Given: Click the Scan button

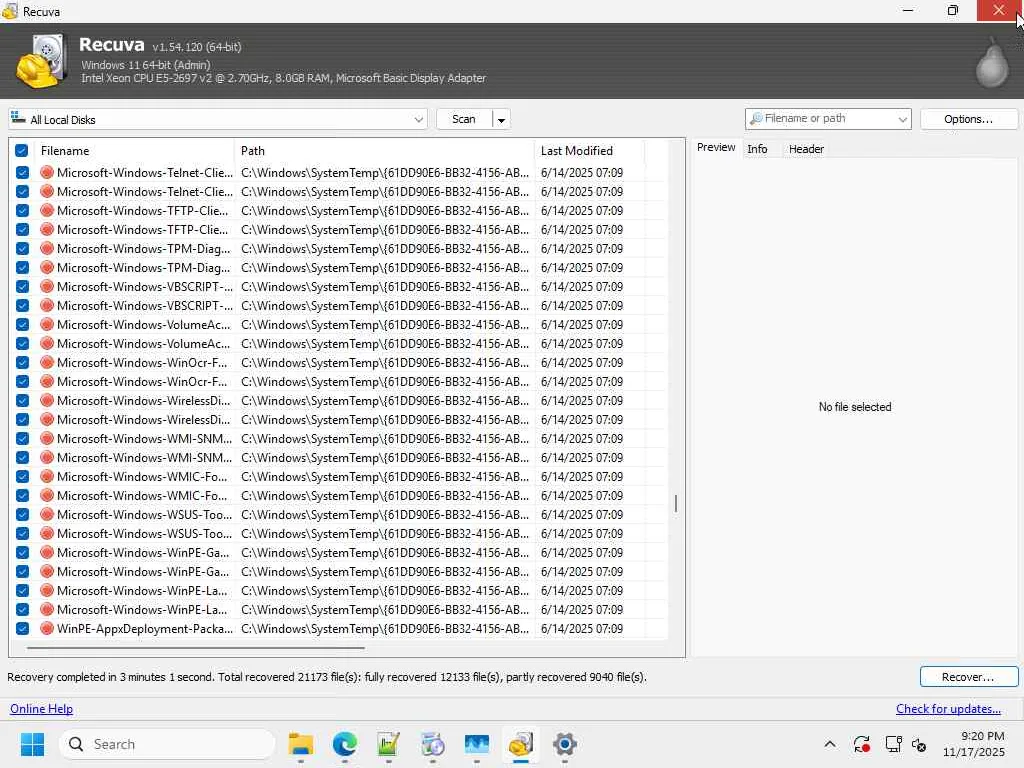Looking at the screenshot, I should click(x=464, y=119).
